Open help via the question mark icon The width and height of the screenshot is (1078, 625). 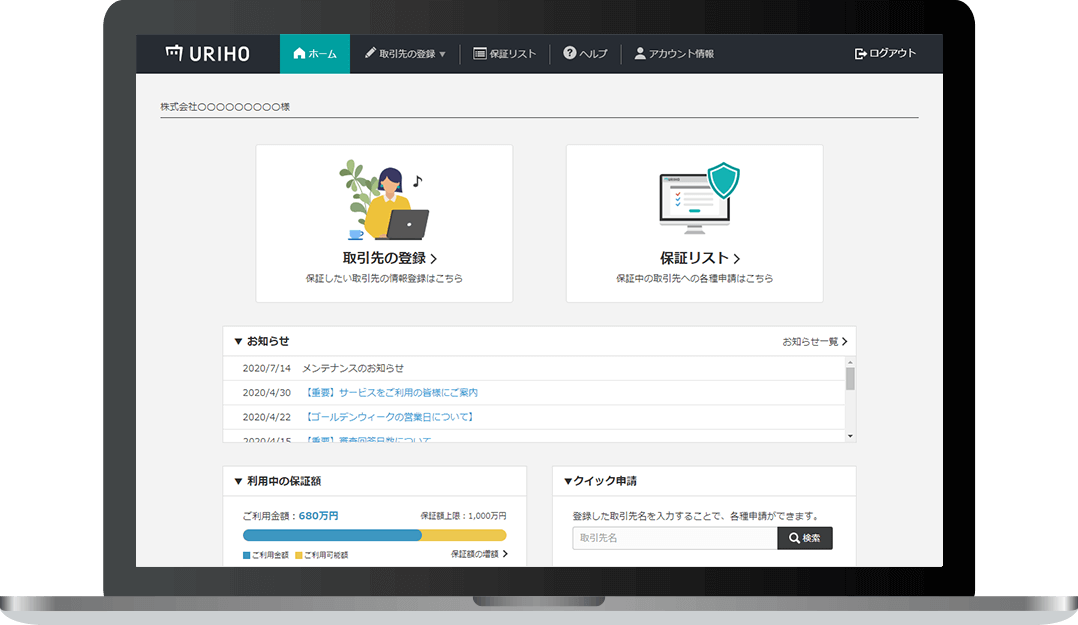(568, 54)
